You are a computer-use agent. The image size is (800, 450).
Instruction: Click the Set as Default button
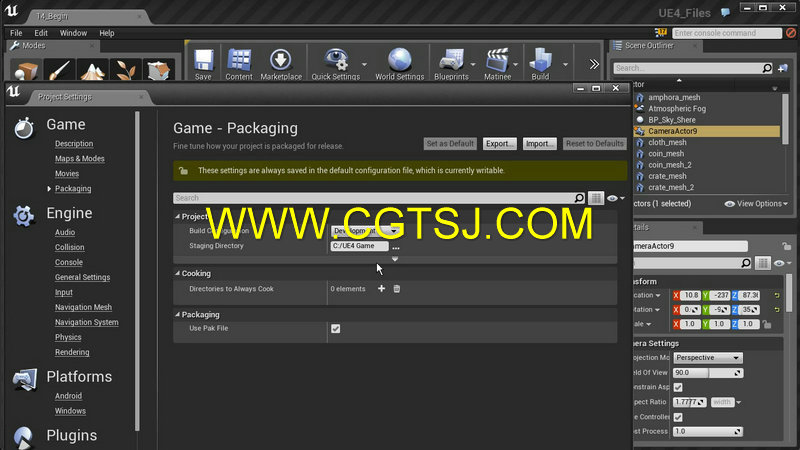point(450,144)
